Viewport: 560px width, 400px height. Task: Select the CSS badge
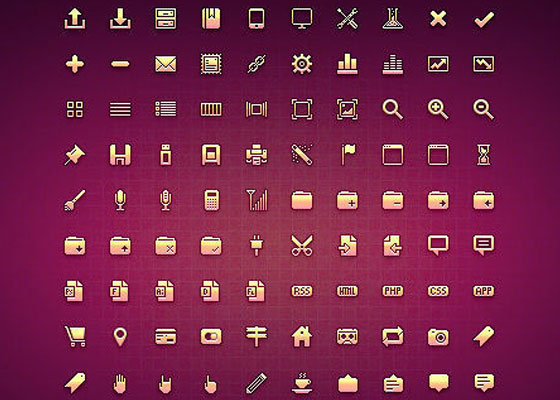pyautogui.click(x=438, y=291)
